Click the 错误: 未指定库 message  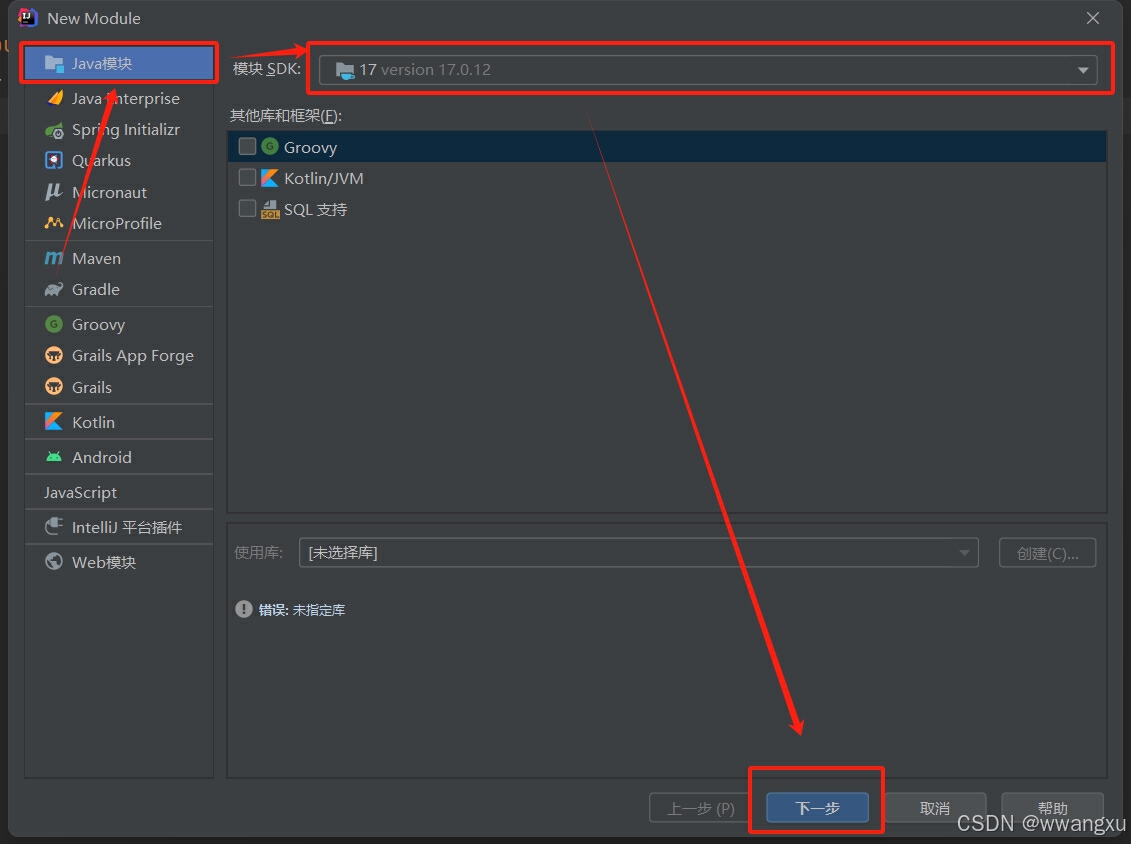pyautogui.click(x=302, y=610)
